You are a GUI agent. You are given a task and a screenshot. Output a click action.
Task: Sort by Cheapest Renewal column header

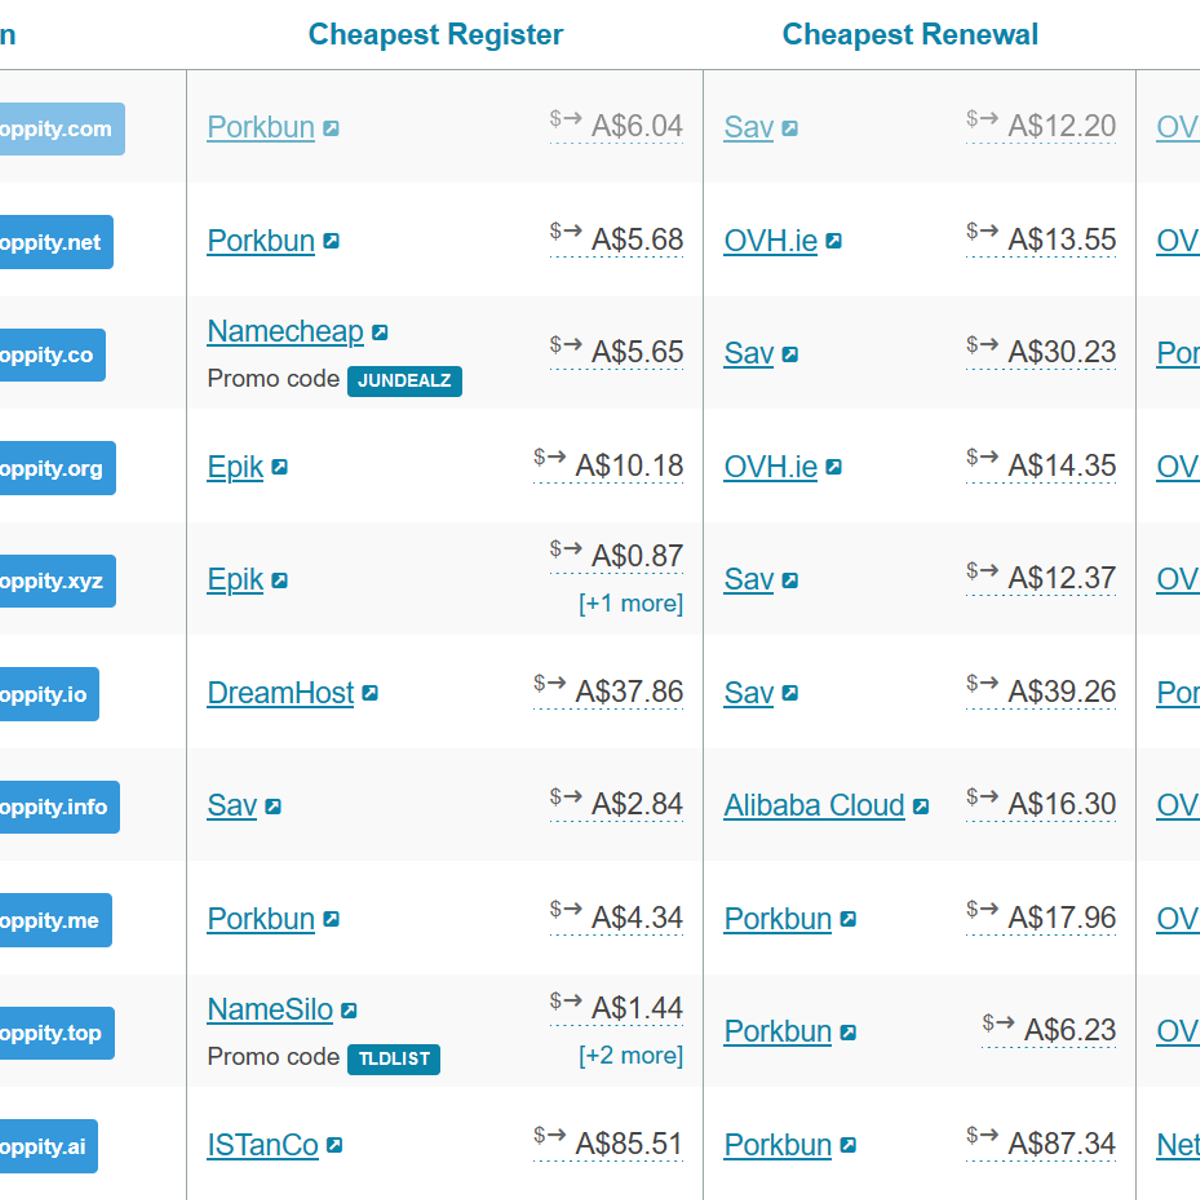pyautogui.click(x=909, y=35)
